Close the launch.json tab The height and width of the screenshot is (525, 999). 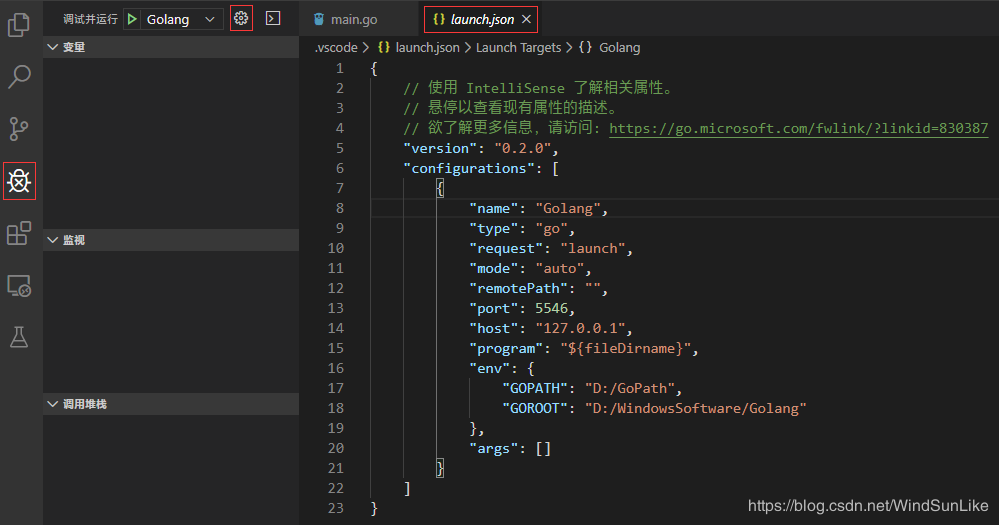coord(527,19)
